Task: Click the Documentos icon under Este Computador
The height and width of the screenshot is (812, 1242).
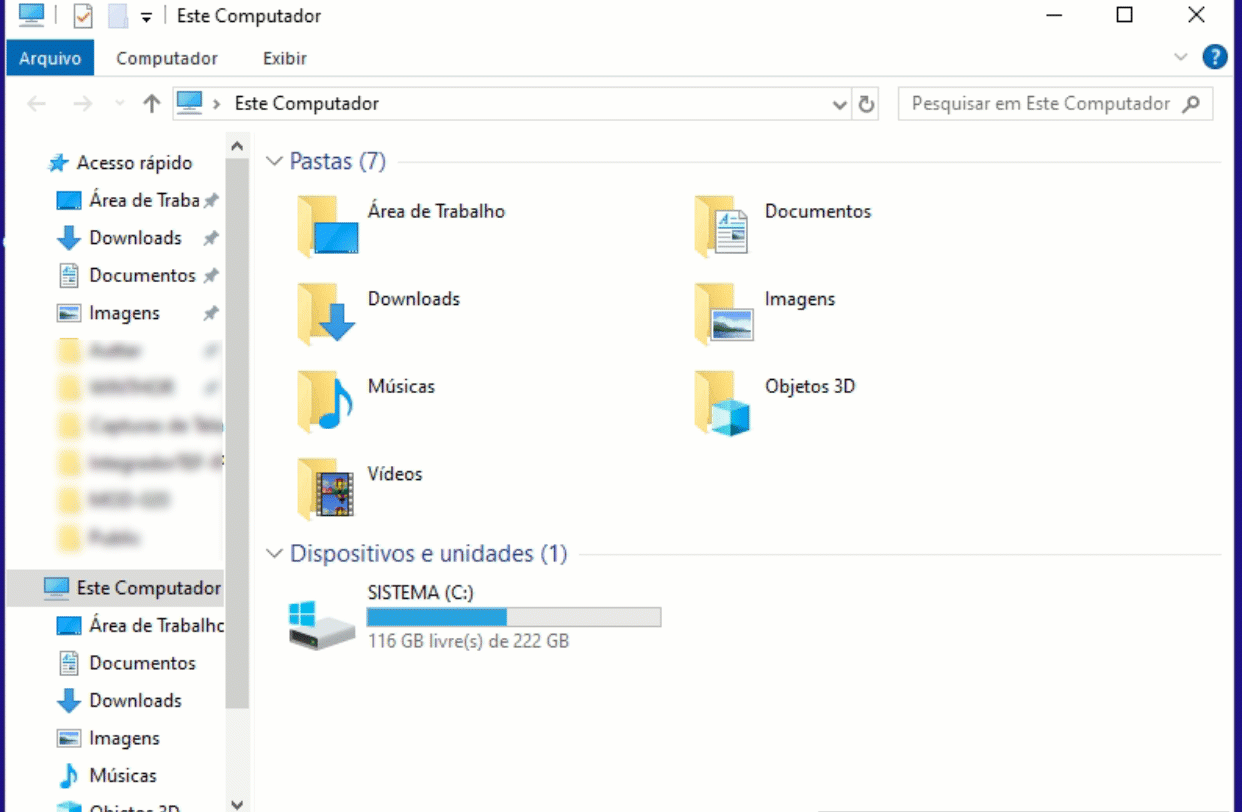Action: point(68,663)
